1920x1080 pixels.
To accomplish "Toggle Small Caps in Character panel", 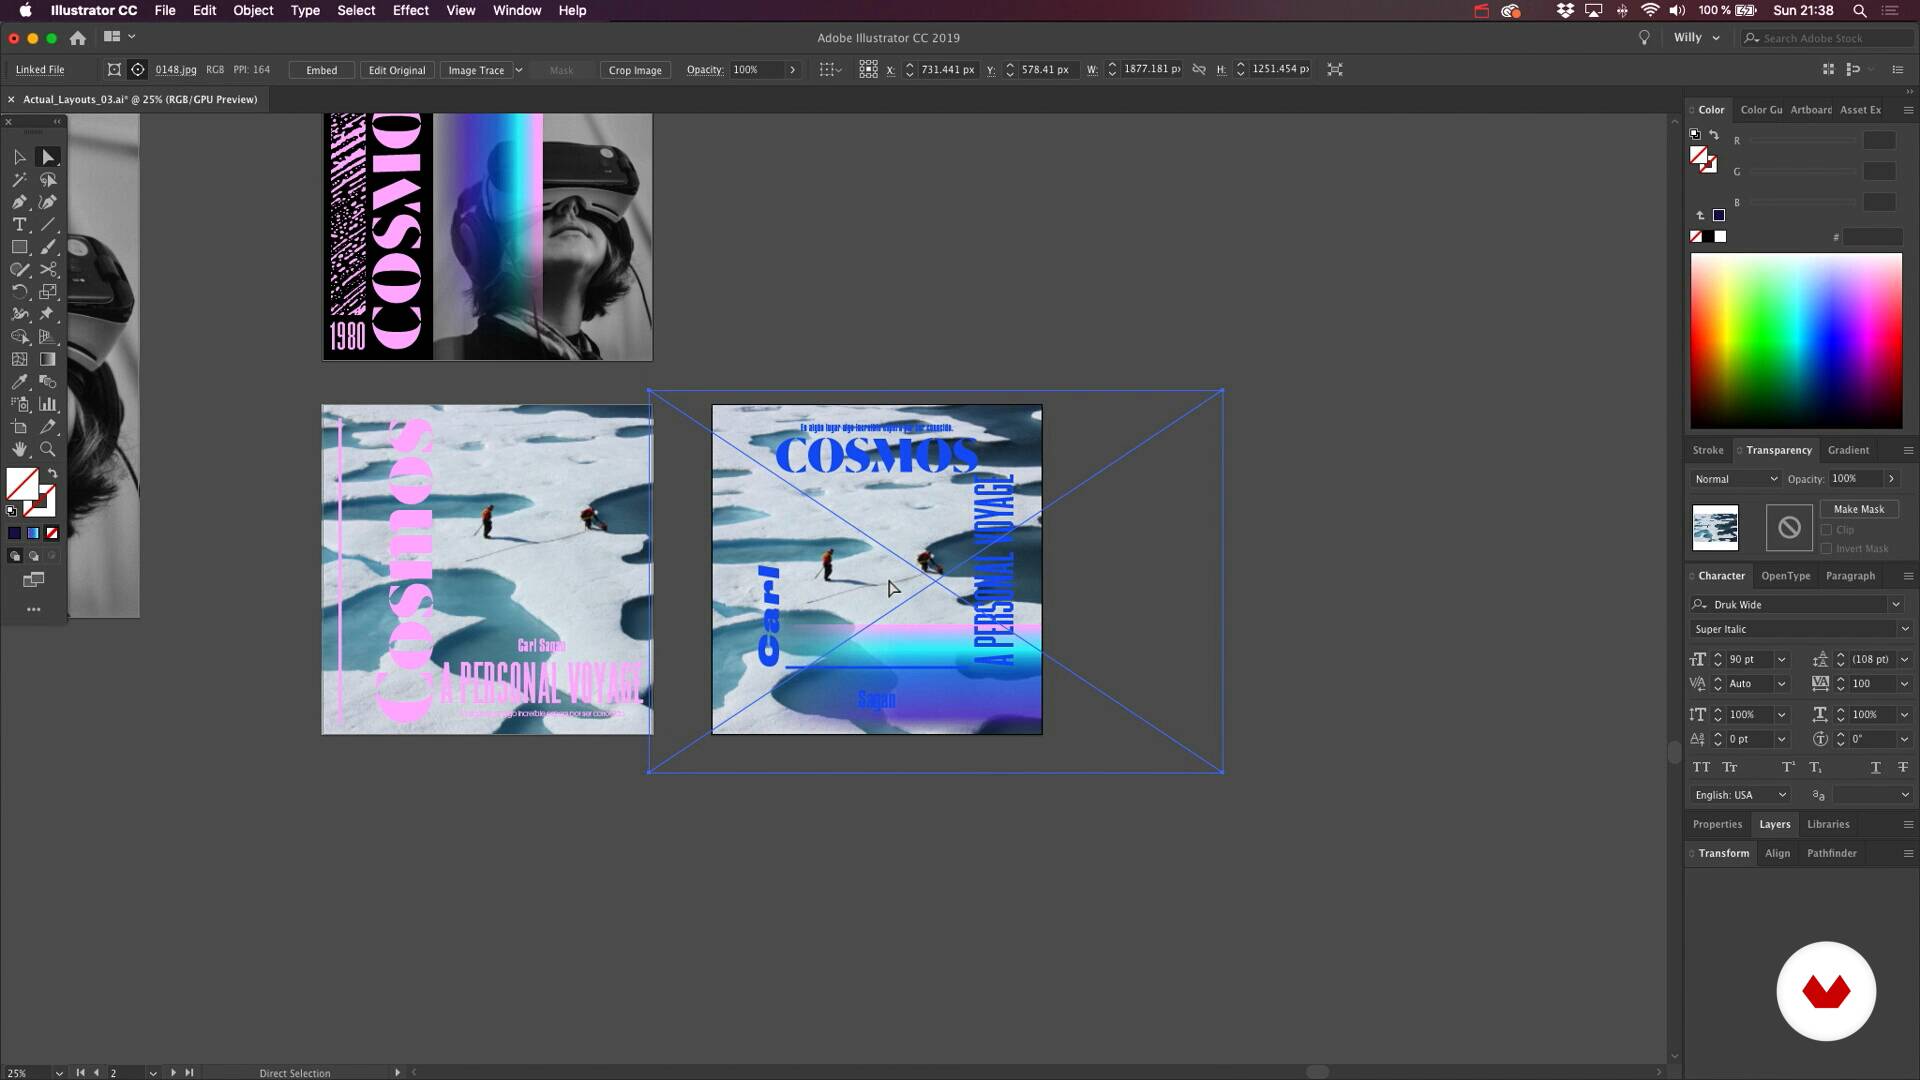I will coord(1729,767).
